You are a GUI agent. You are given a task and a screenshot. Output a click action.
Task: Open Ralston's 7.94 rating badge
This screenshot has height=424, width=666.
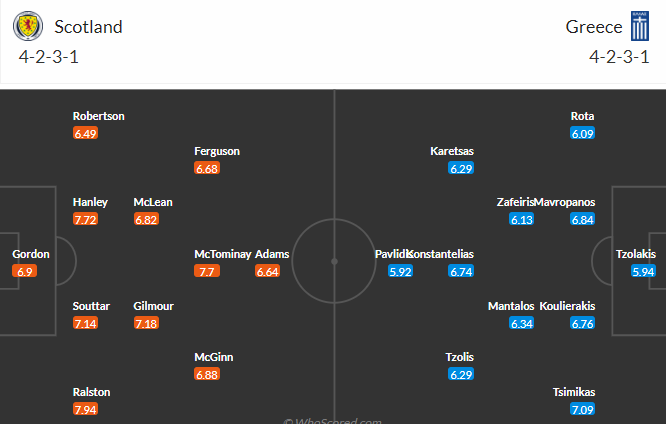click(x=85, y=409)
